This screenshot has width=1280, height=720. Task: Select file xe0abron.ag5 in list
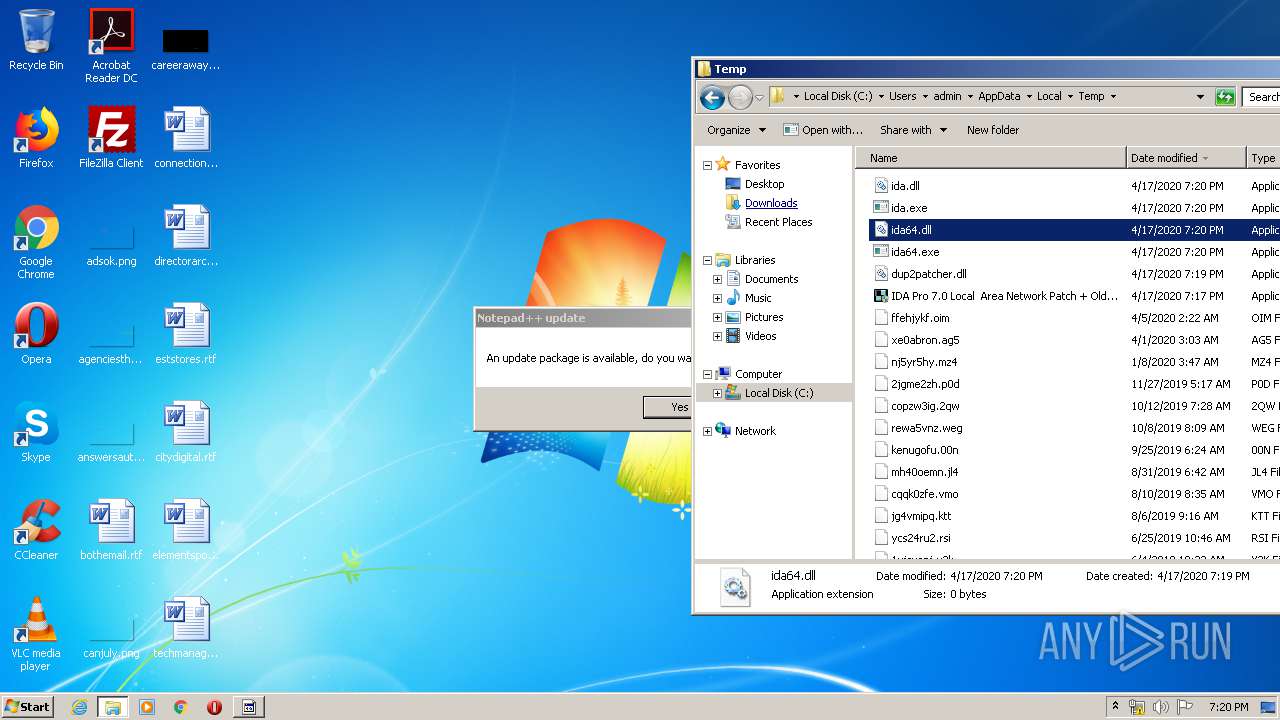coord(925,340)
